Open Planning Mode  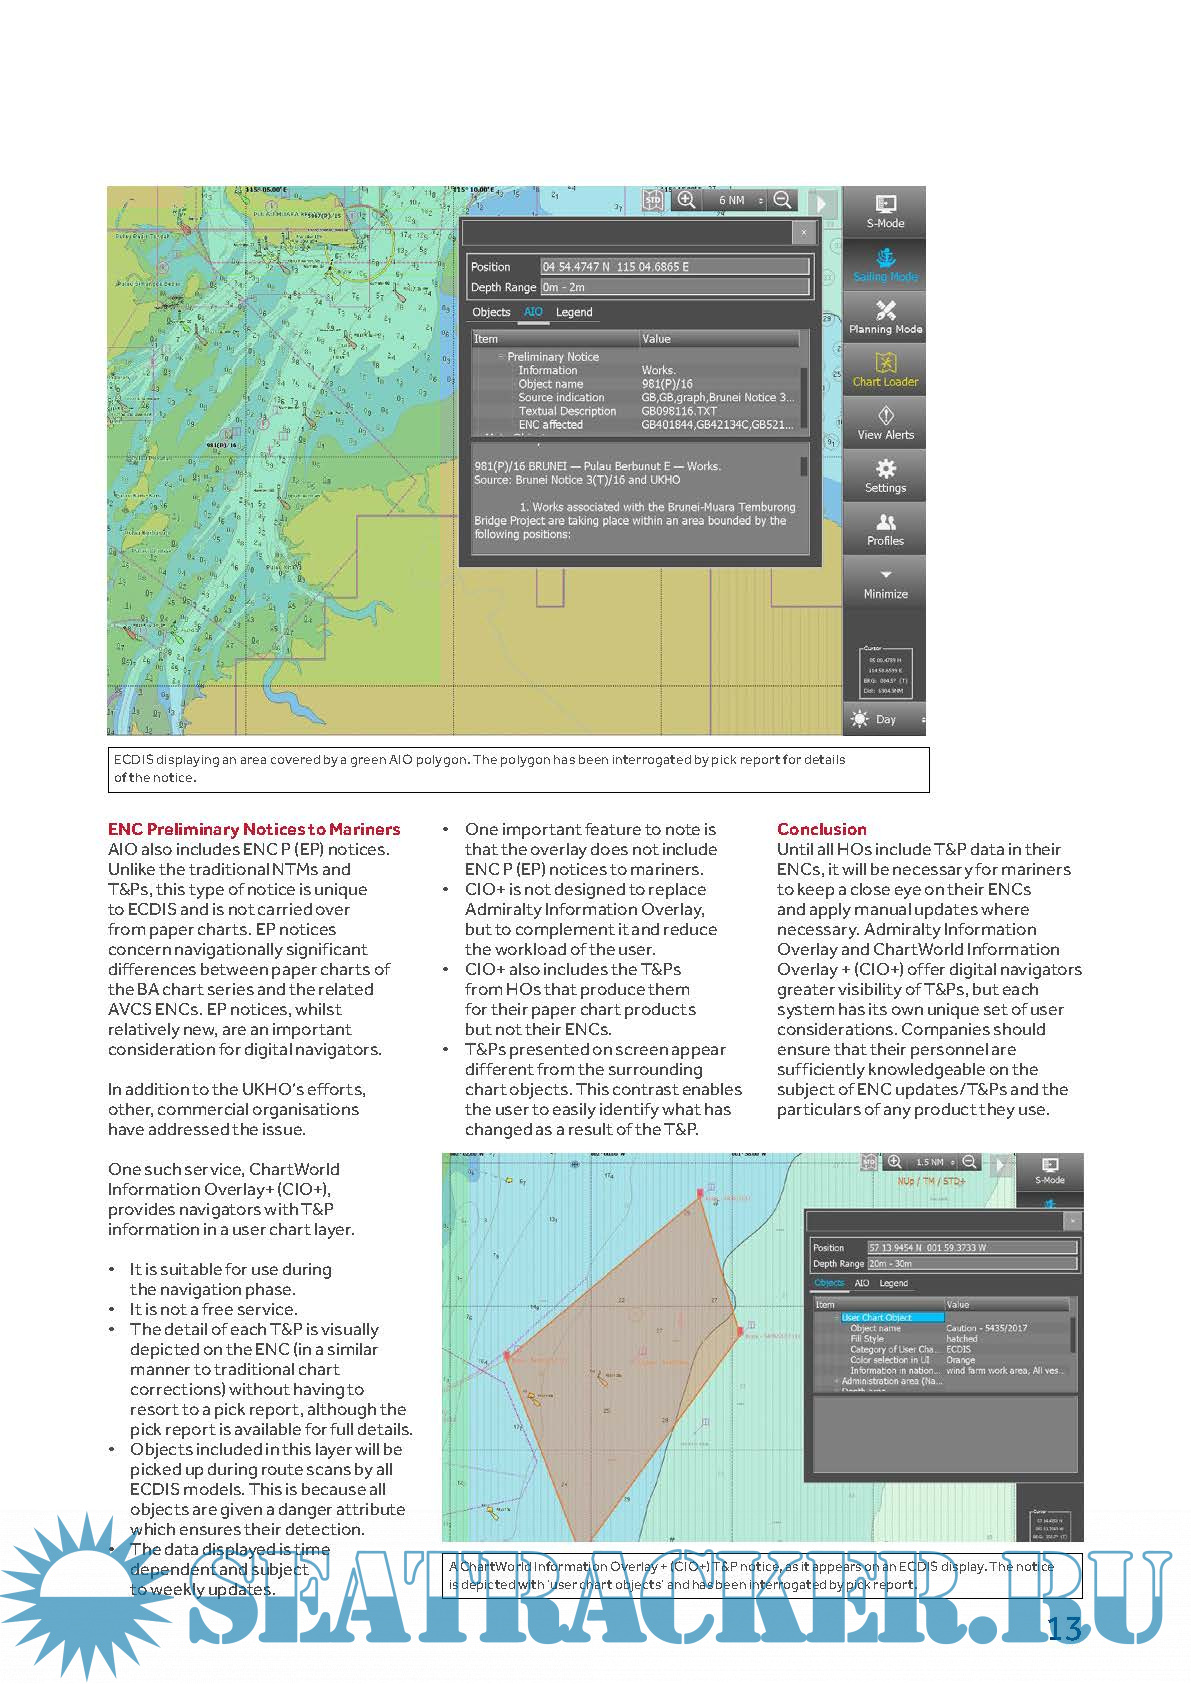[884, 317]
